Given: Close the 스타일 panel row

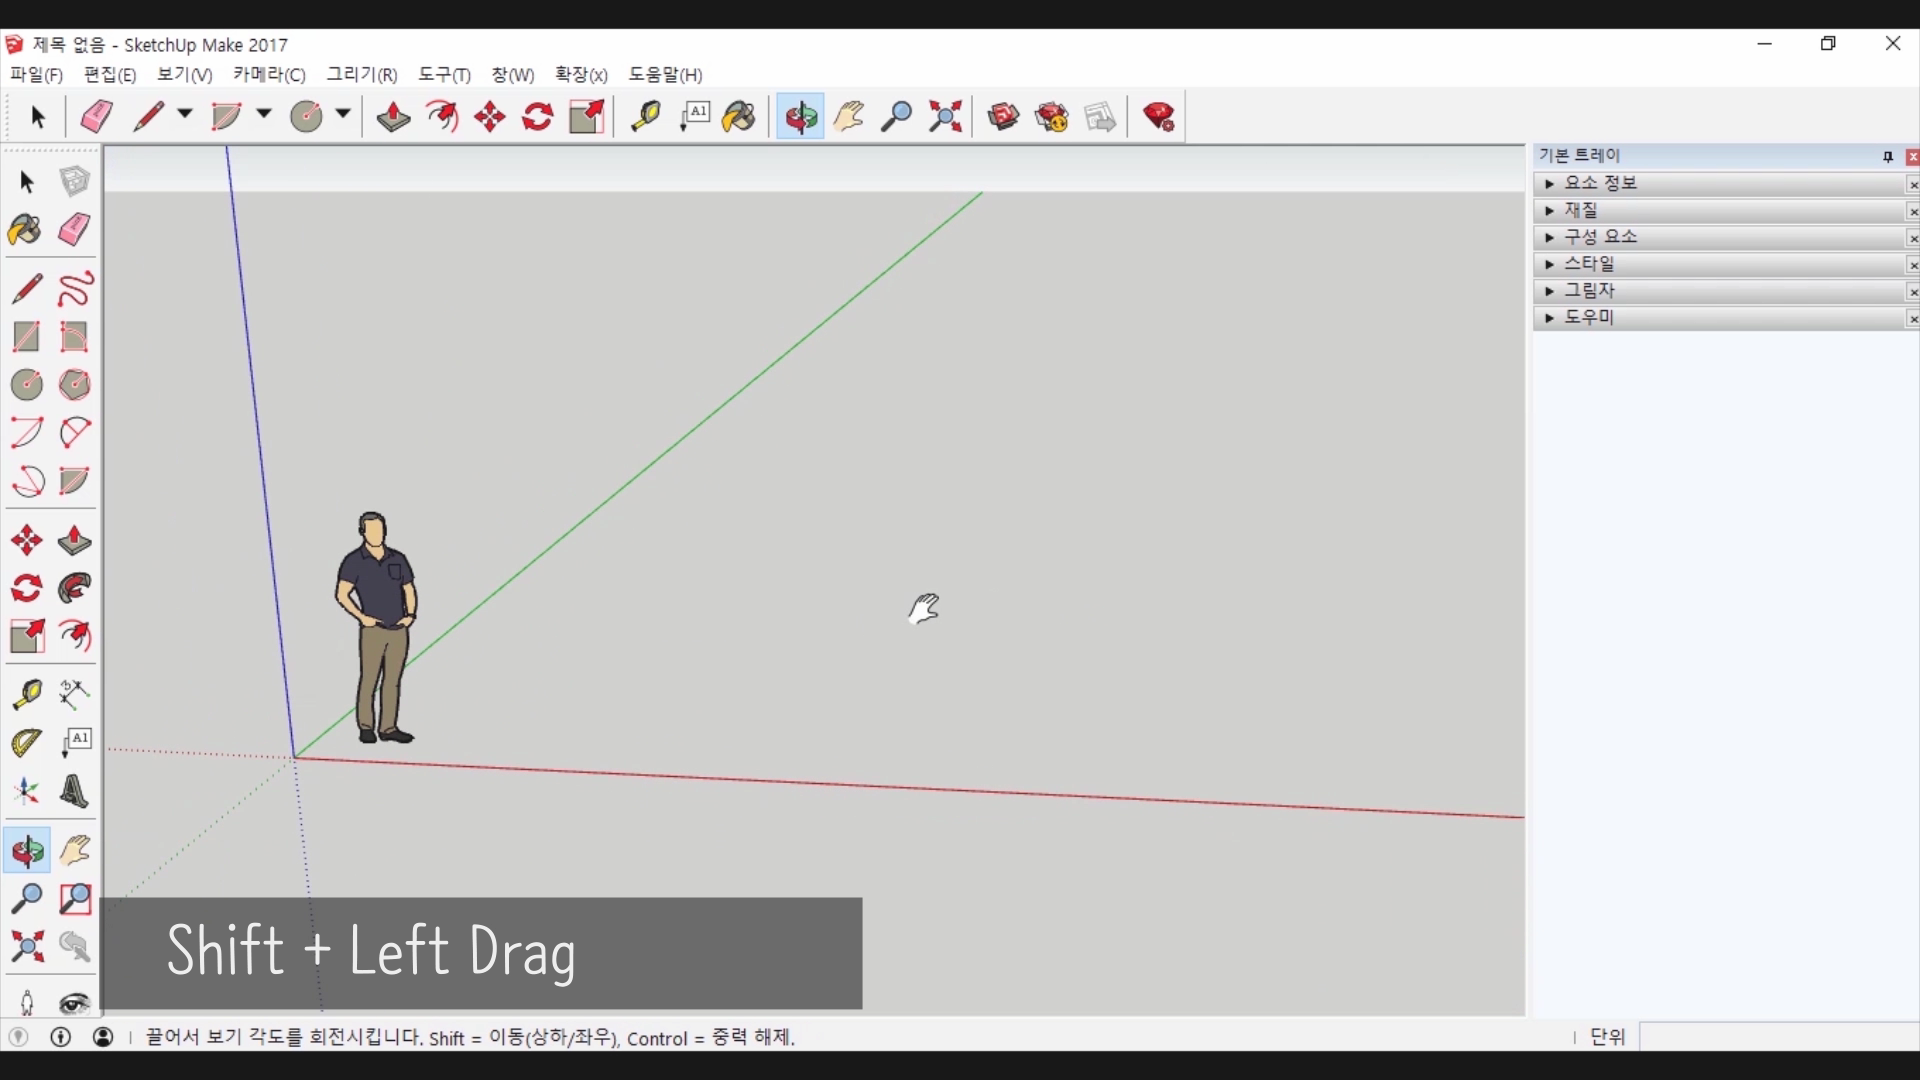Looking at the screenshot, I should tap(1913, 265).
